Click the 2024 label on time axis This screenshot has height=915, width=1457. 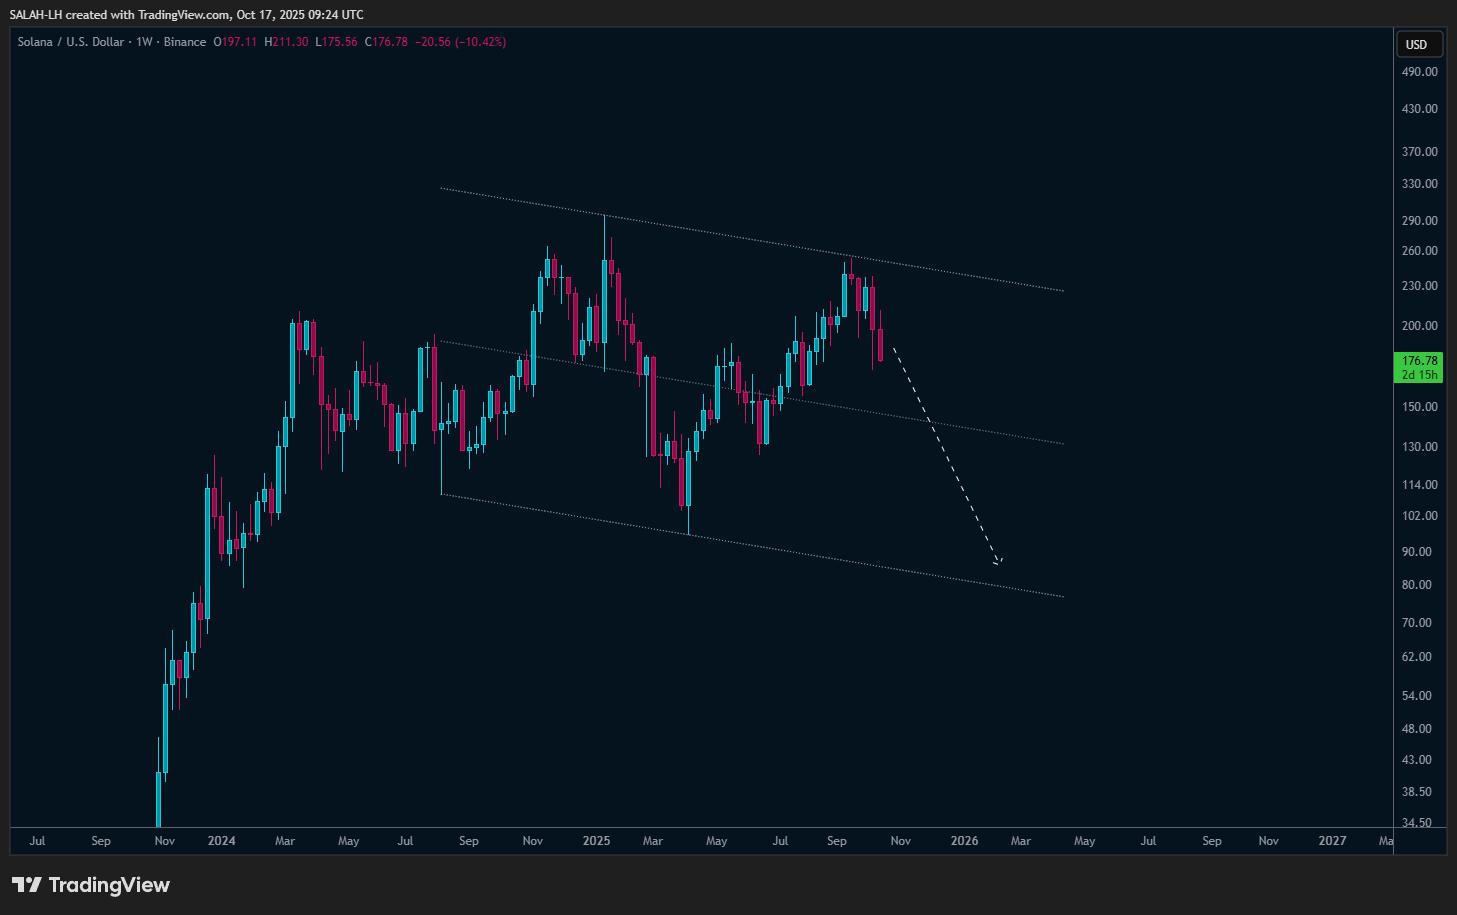(222, 841)
